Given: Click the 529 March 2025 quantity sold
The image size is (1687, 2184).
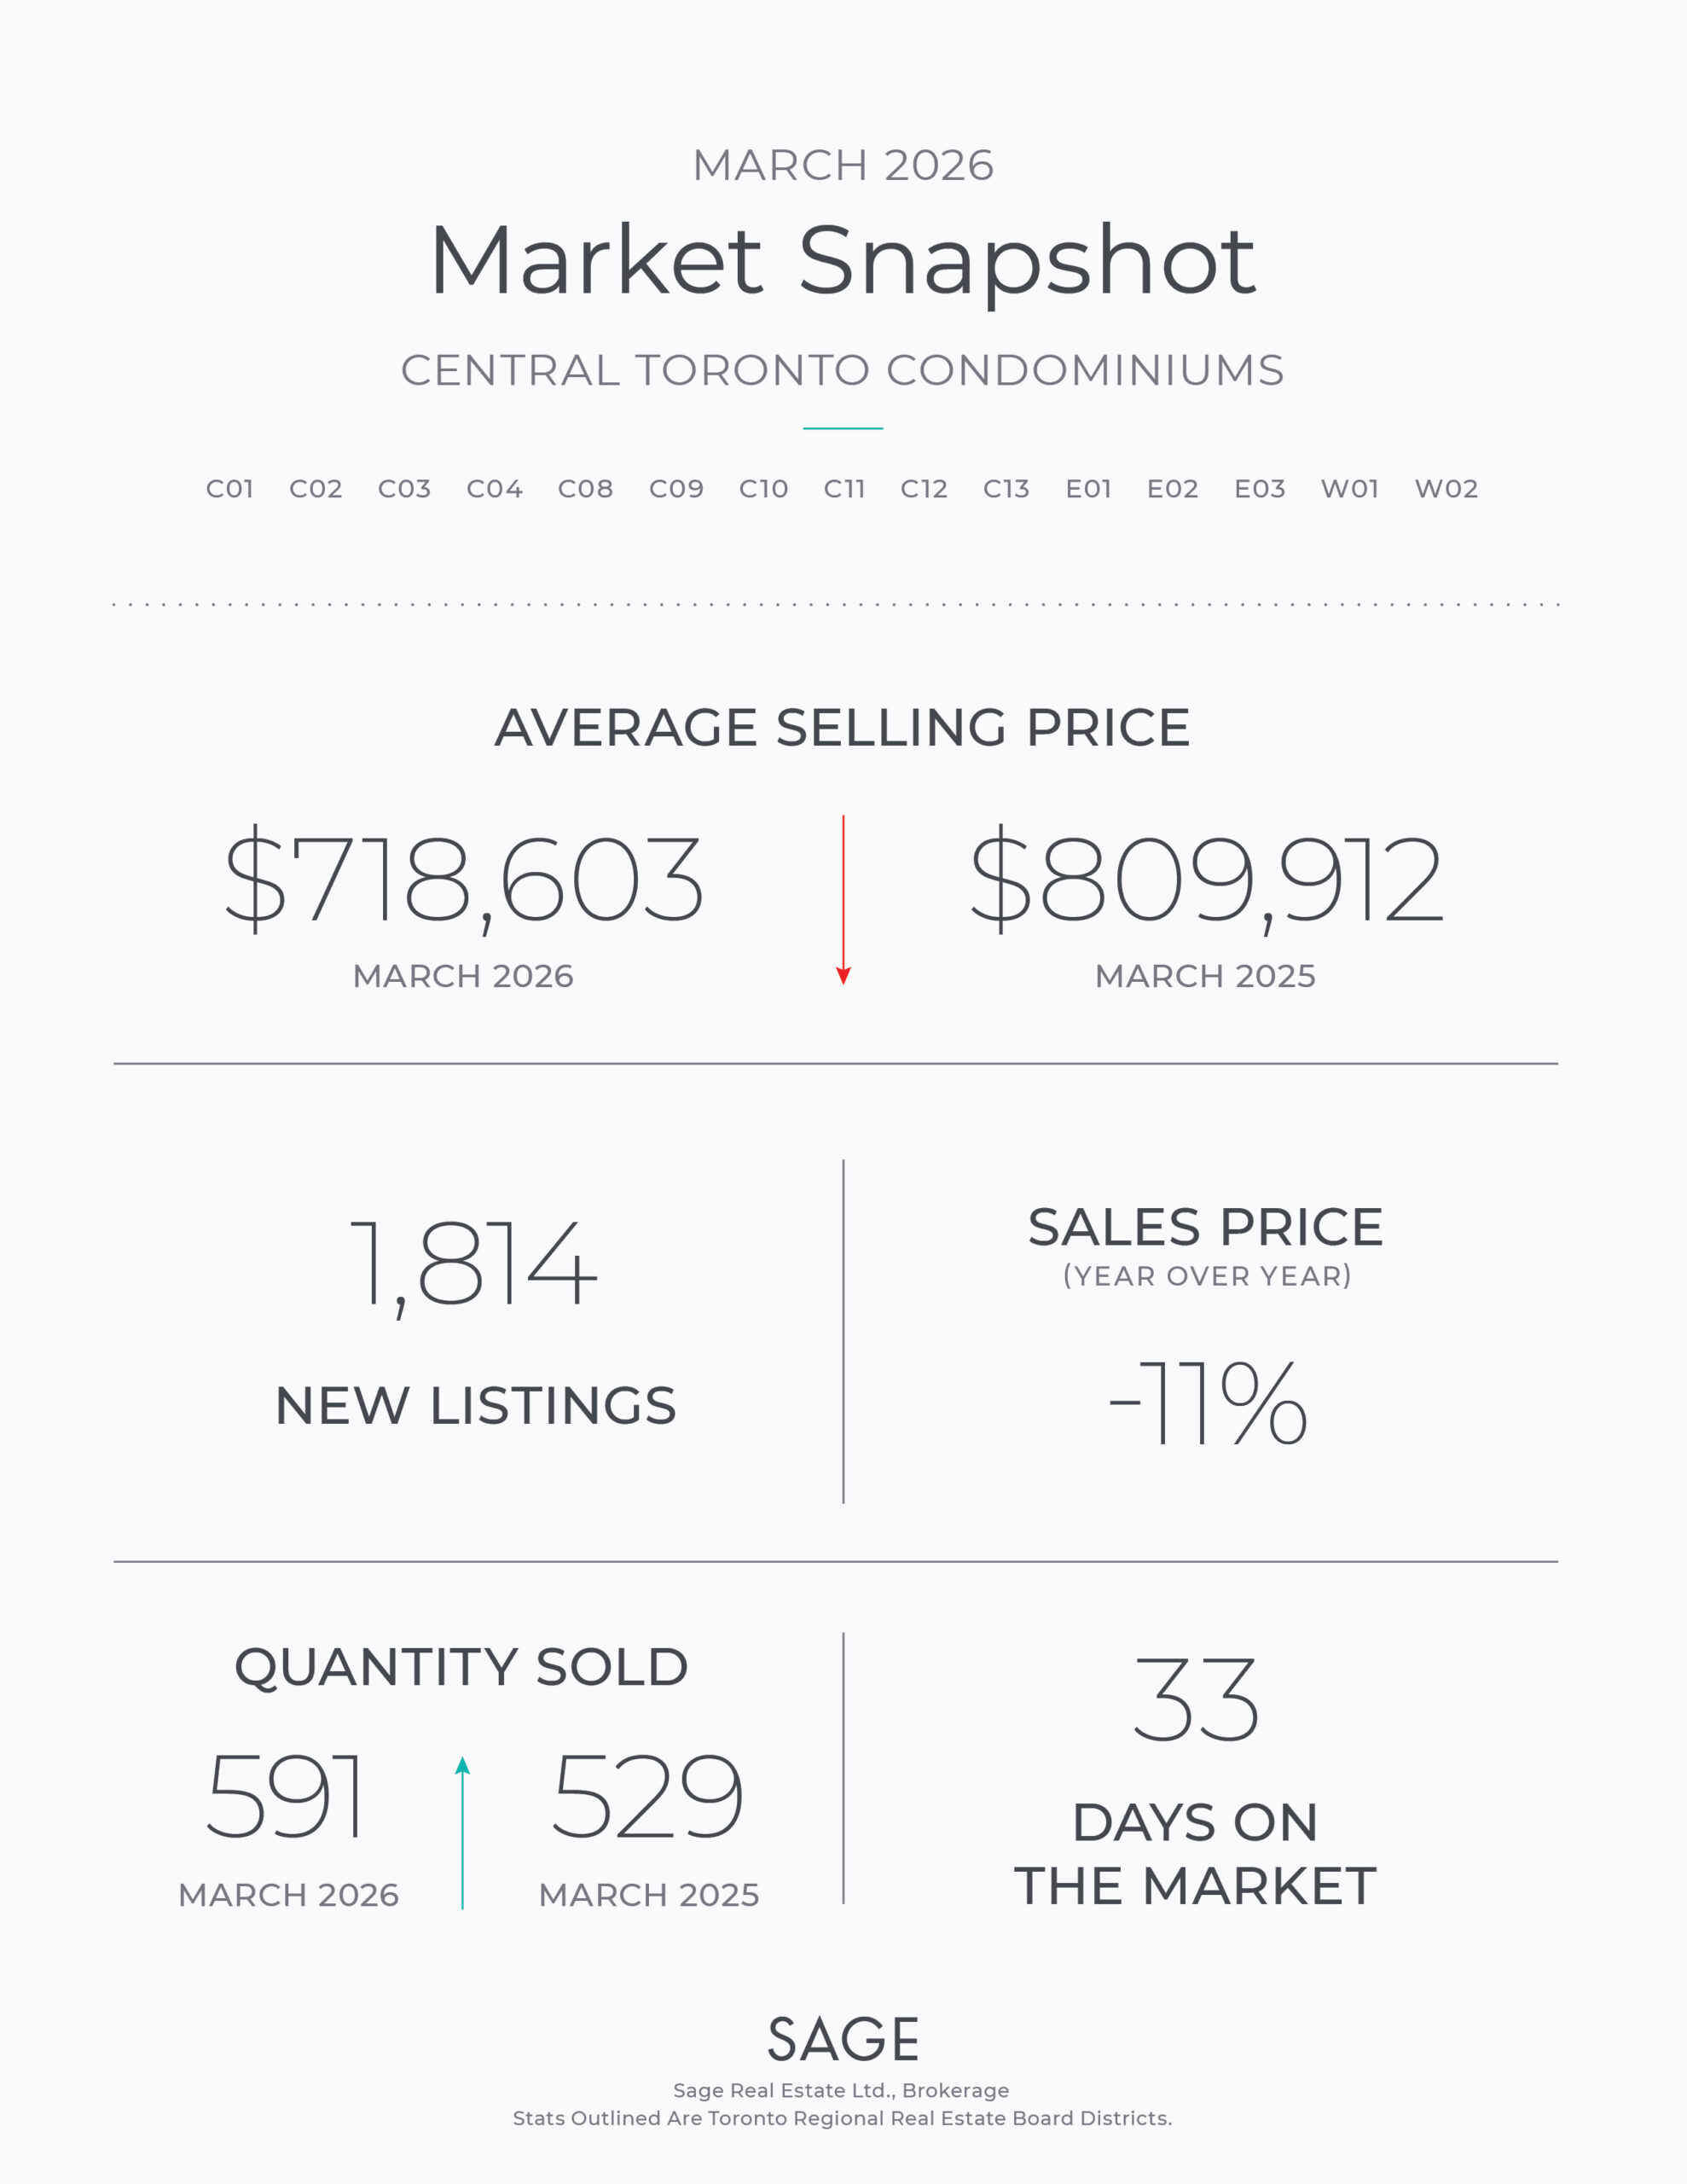Looking at the screenshot, I should point(648,1796).
